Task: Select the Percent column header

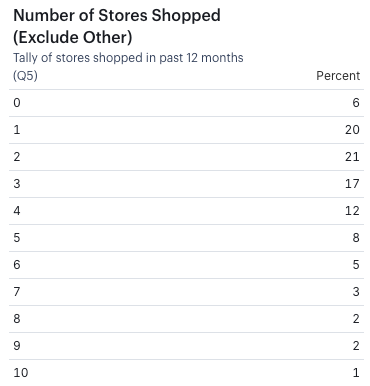Action: tap(338, 76)
